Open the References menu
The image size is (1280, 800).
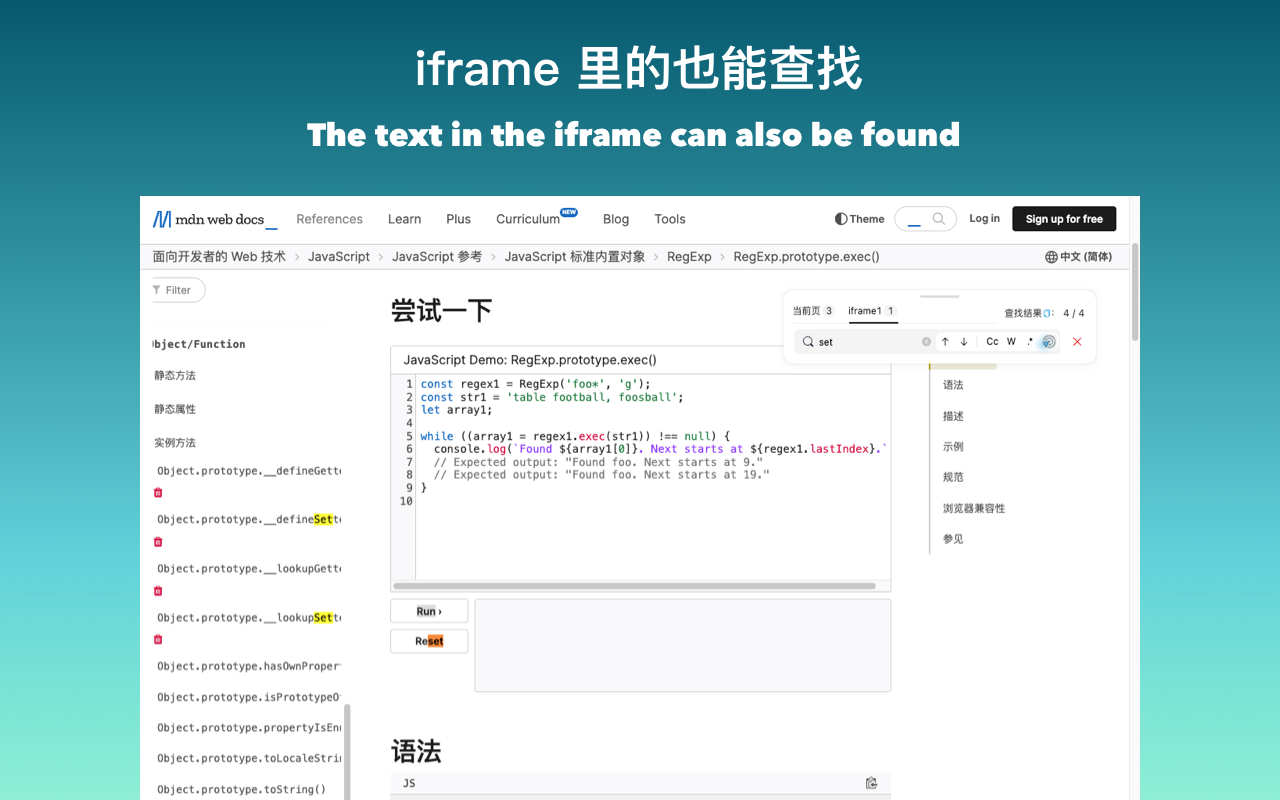[329, 219]
